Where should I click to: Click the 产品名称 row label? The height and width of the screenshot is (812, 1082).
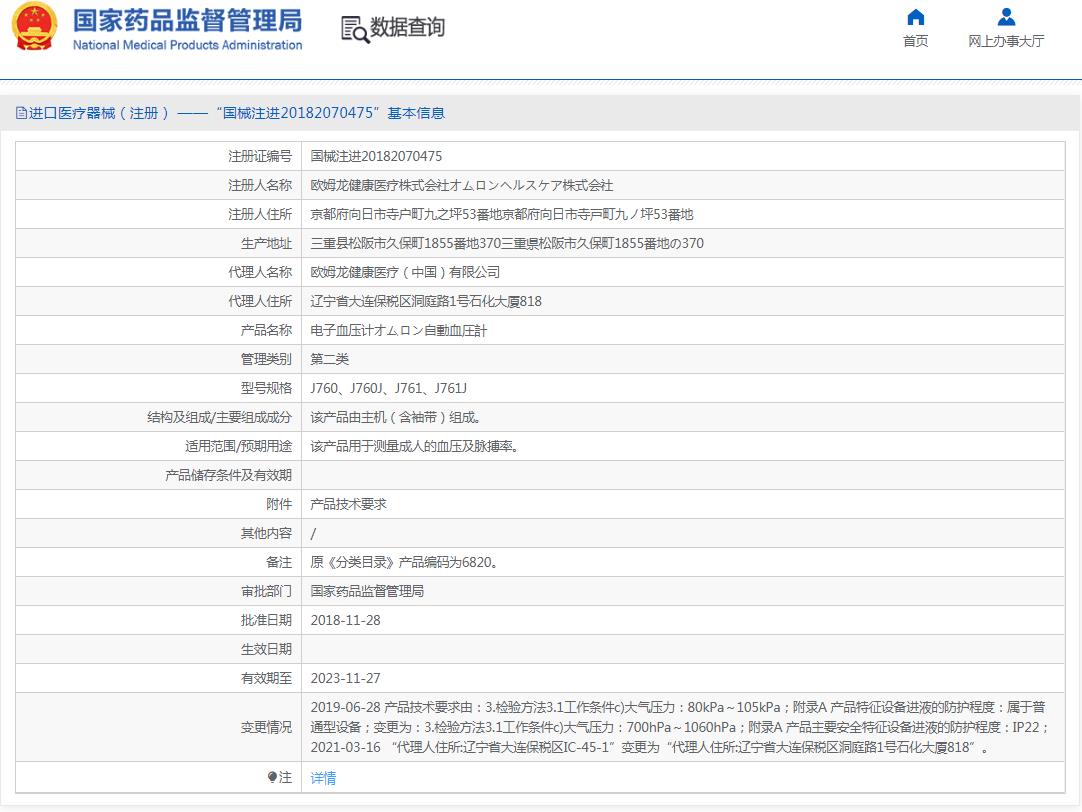pyautogui.click(x=266, y=330)
